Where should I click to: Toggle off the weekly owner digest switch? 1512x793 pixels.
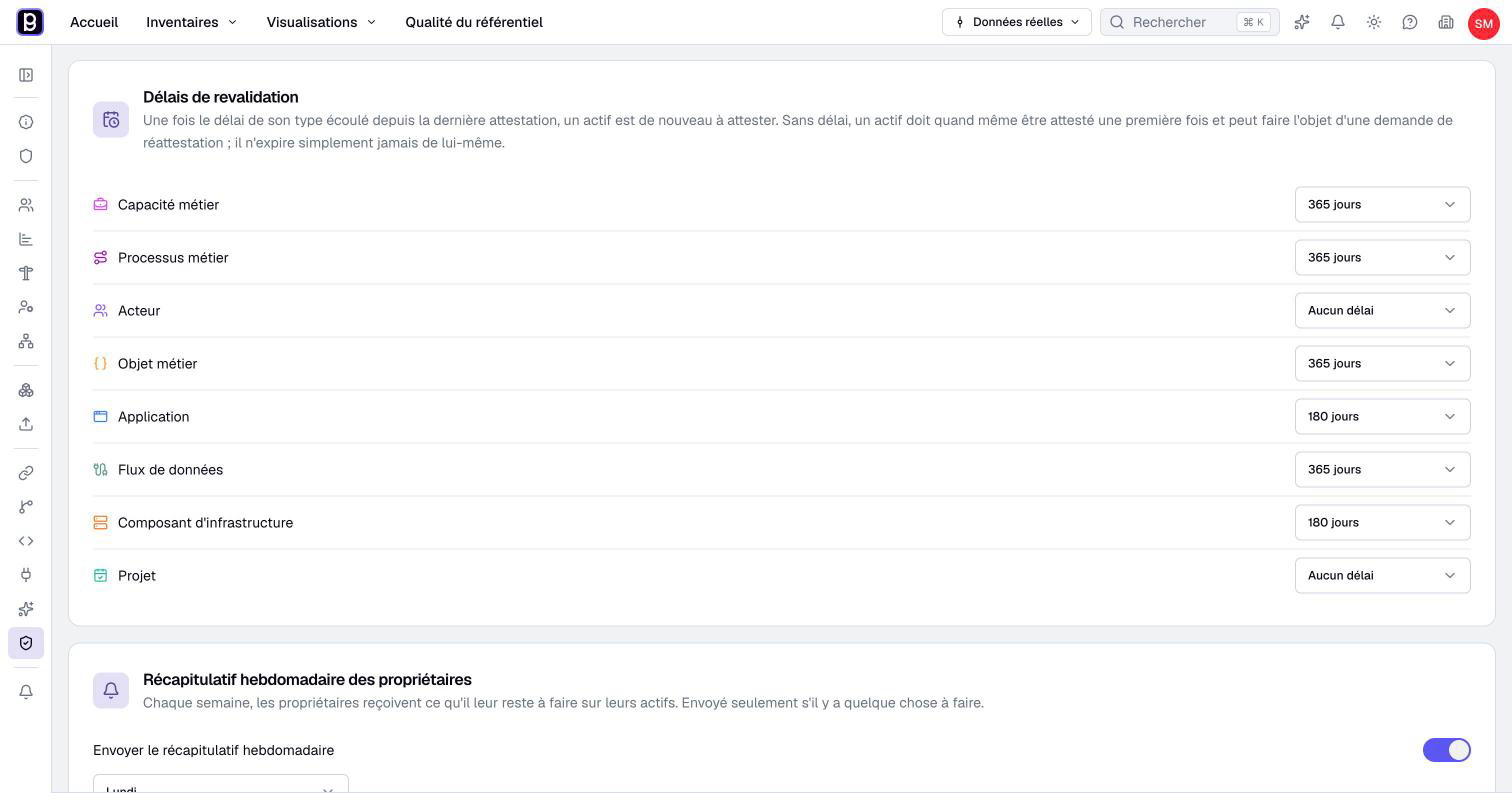click(x=1447, y=750)
